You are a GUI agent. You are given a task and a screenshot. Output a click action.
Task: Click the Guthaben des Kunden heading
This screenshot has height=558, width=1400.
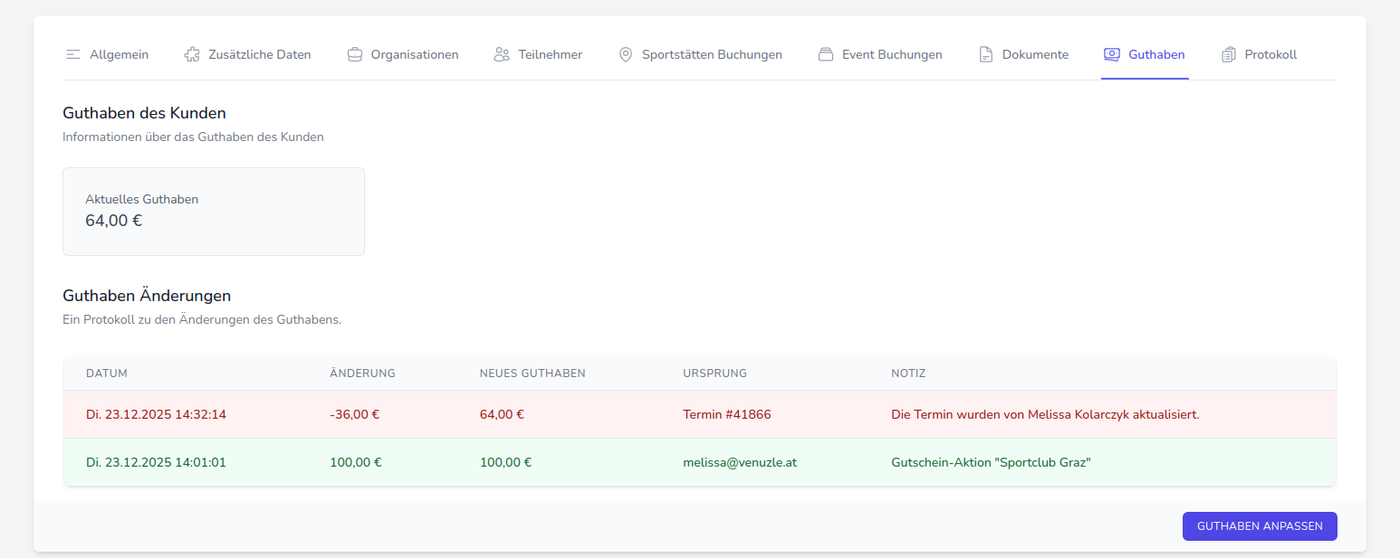click(x=144, y=113)
